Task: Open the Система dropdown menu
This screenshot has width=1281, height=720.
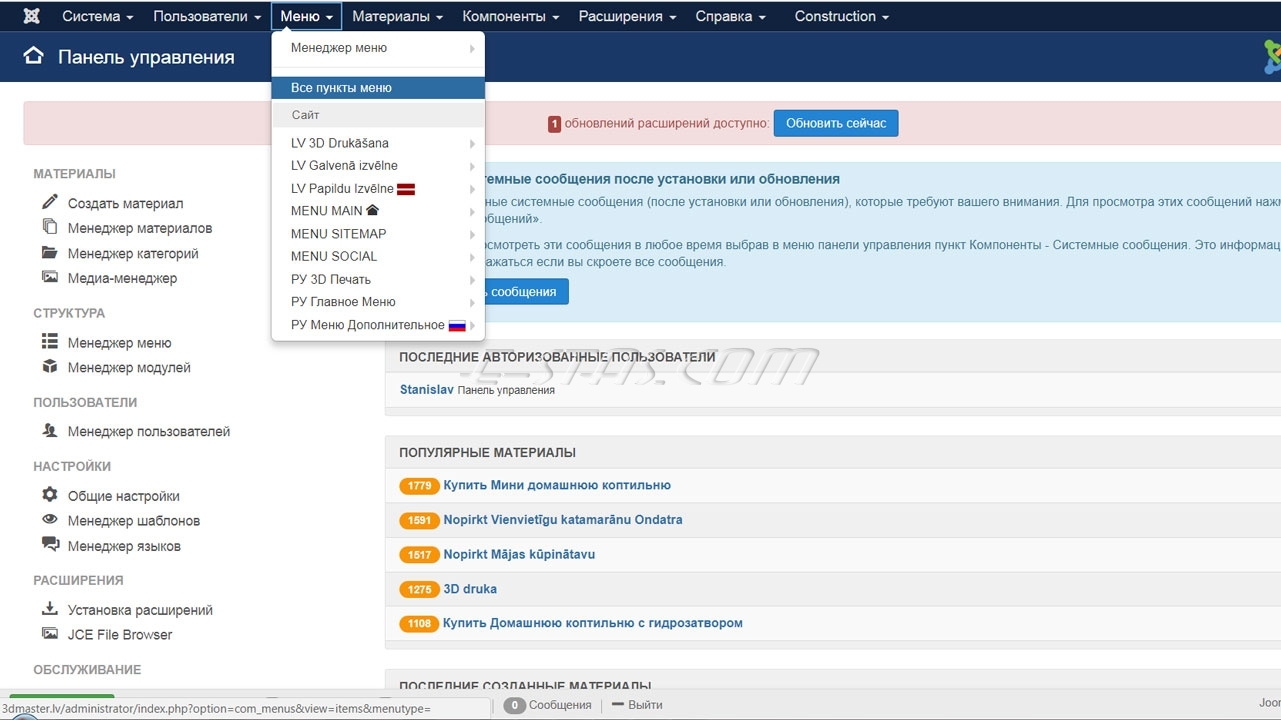Action: (98, 16)
